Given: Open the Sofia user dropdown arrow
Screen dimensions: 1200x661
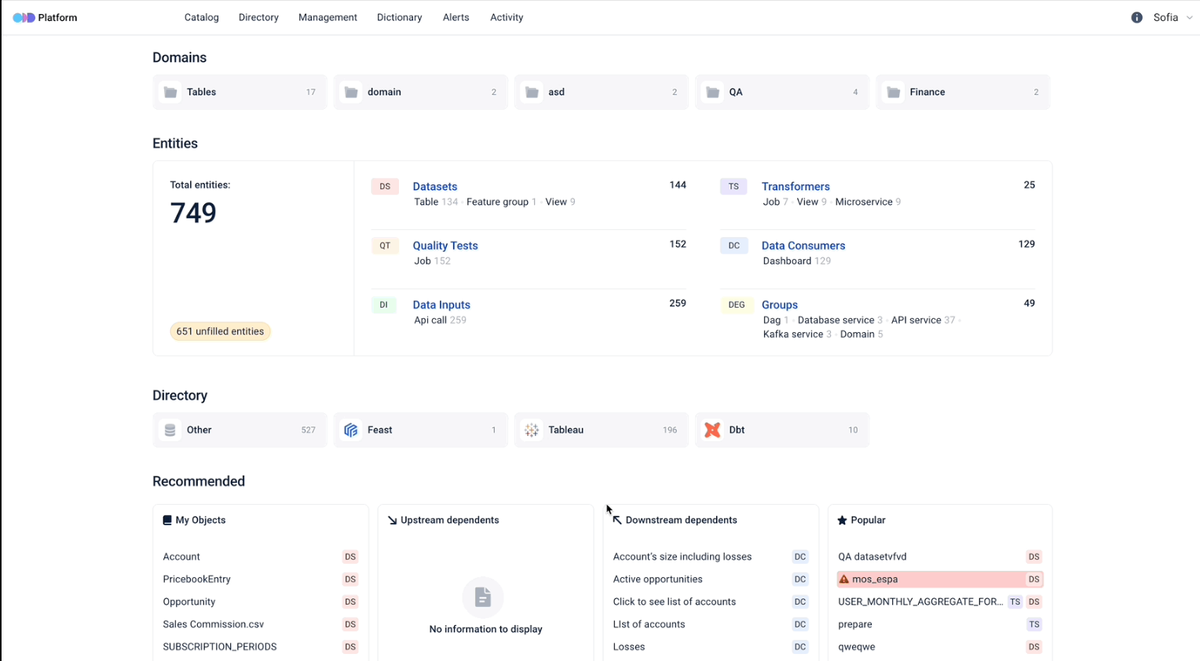Looking at the screenshot, I should coord(1189,18).
